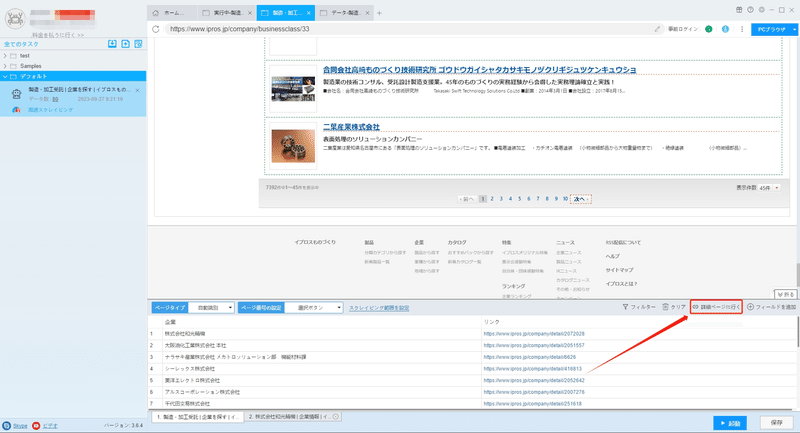Image resolution: width=800 pixels, height=433 pixels.
Task: Click the crab avatar in the sidebar
Action: coord(15,19)
